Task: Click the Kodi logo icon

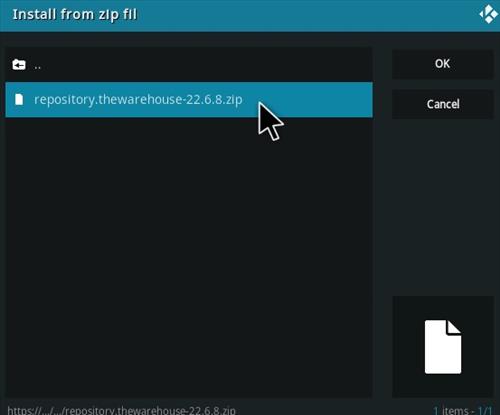Action: click(488, 14)
